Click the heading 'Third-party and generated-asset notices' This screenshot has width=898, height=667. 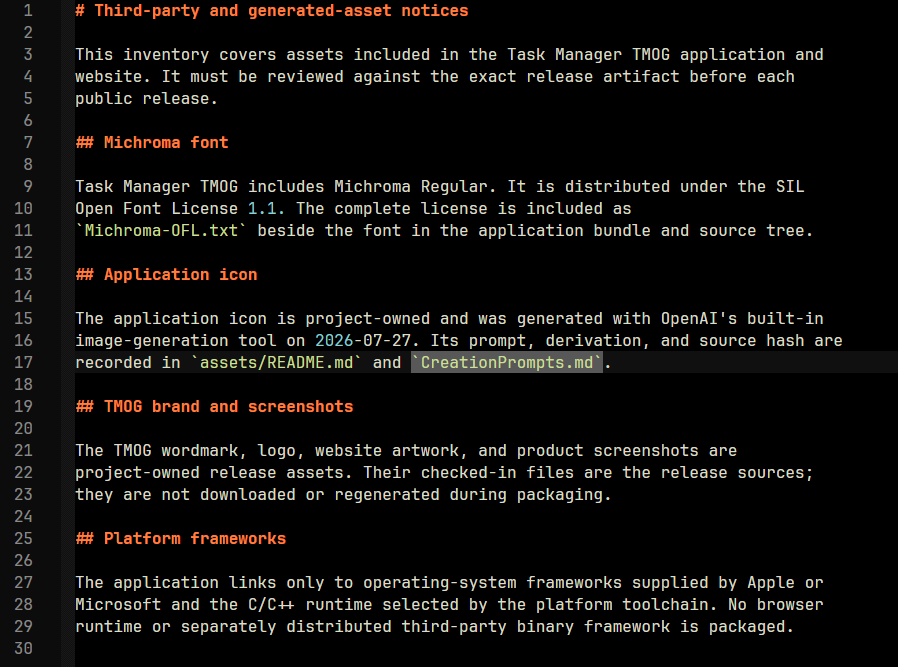272,11
